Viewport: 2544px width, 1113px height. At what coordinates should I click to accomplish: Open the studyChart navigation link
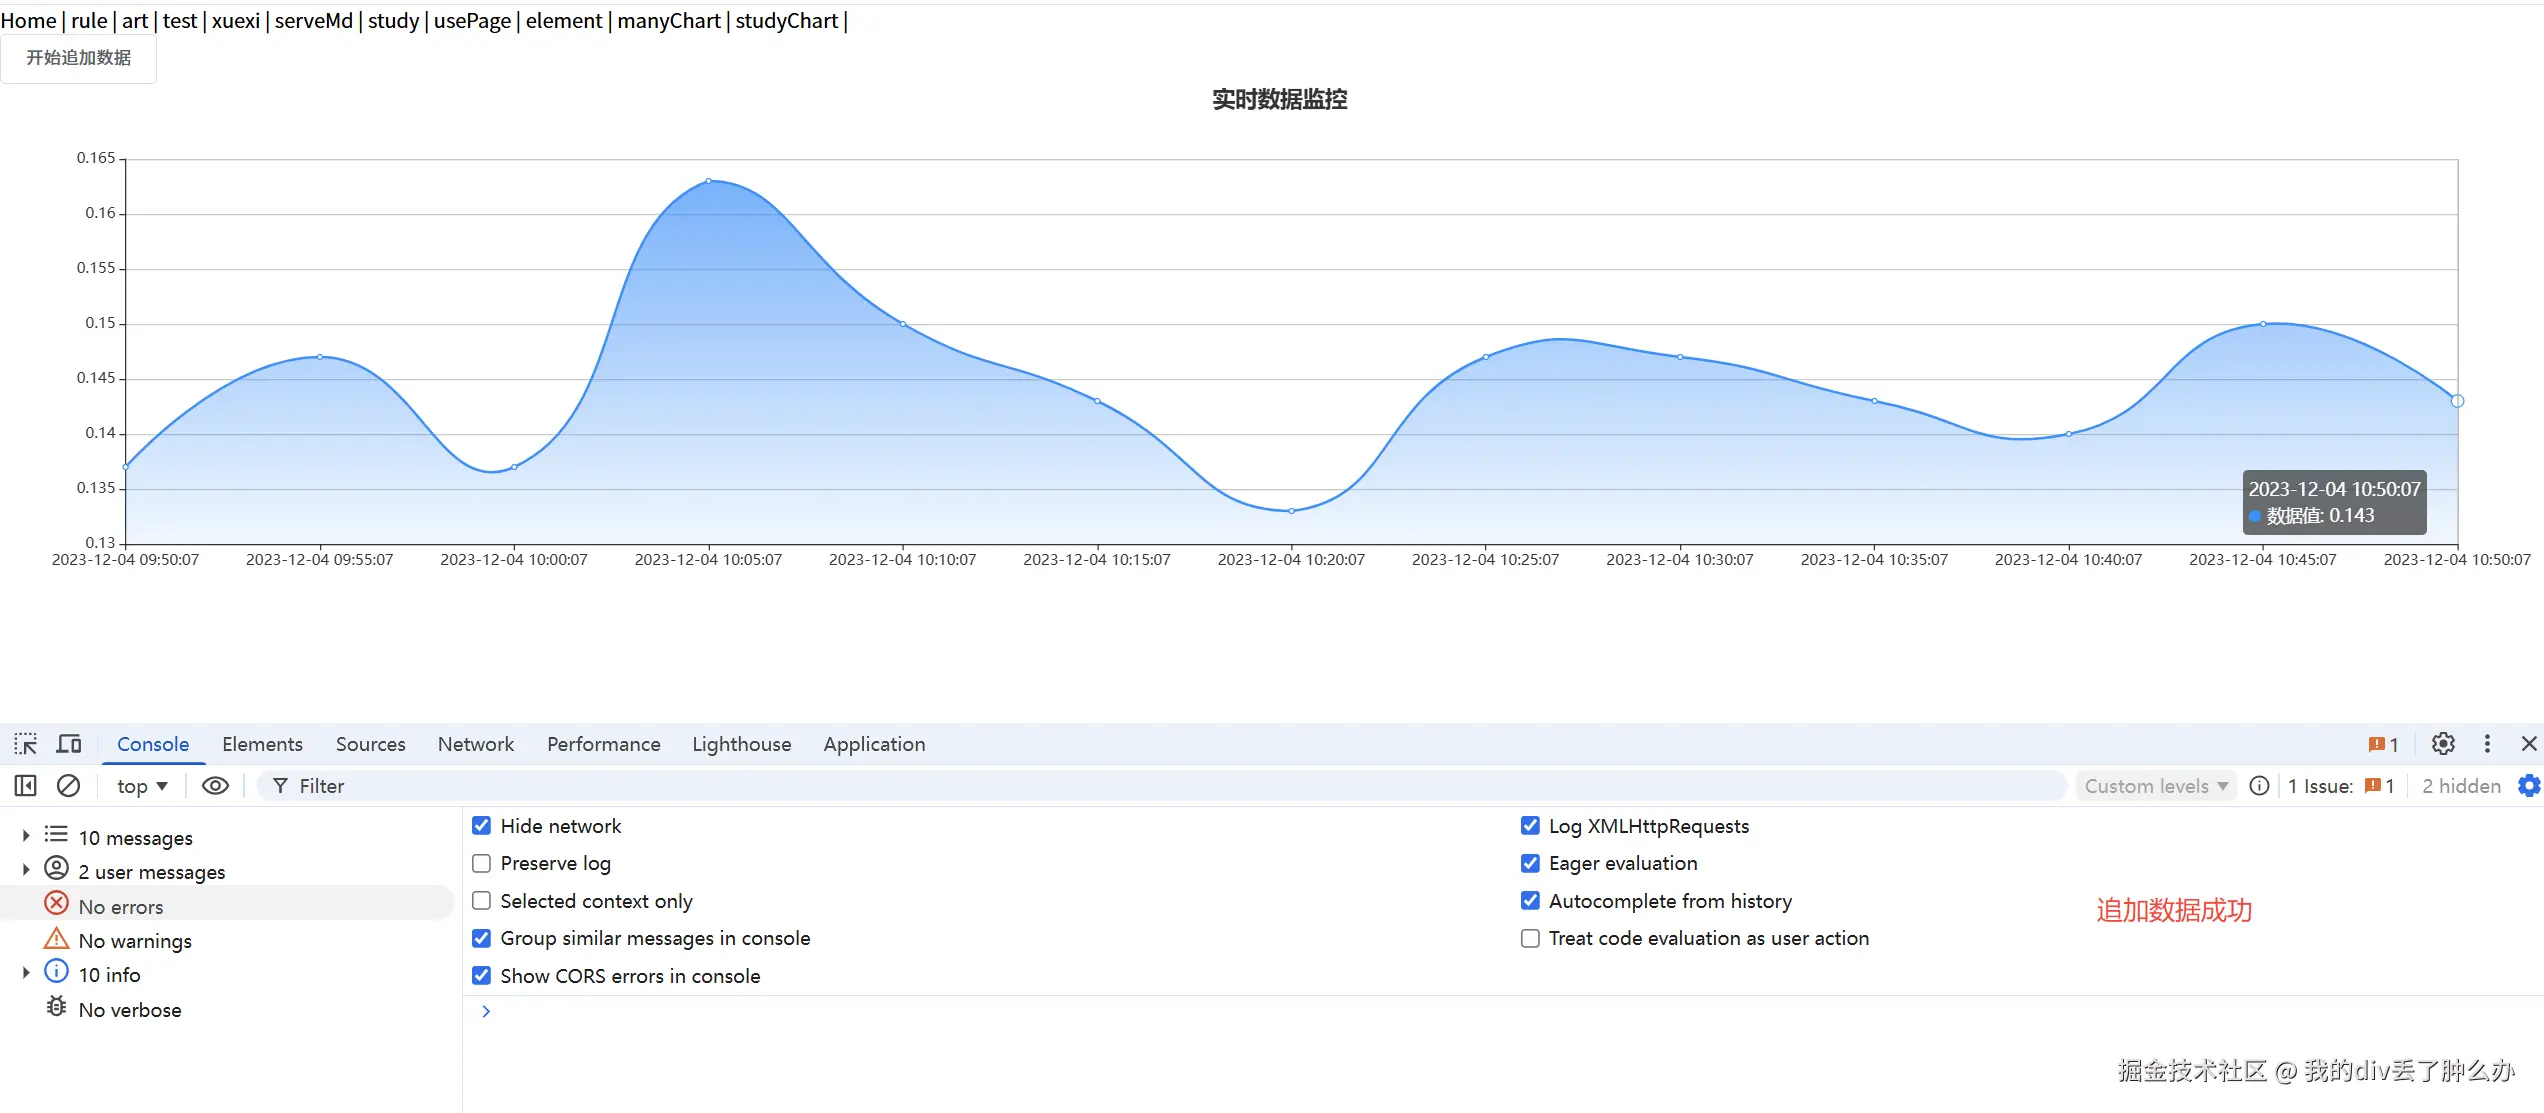786,20
